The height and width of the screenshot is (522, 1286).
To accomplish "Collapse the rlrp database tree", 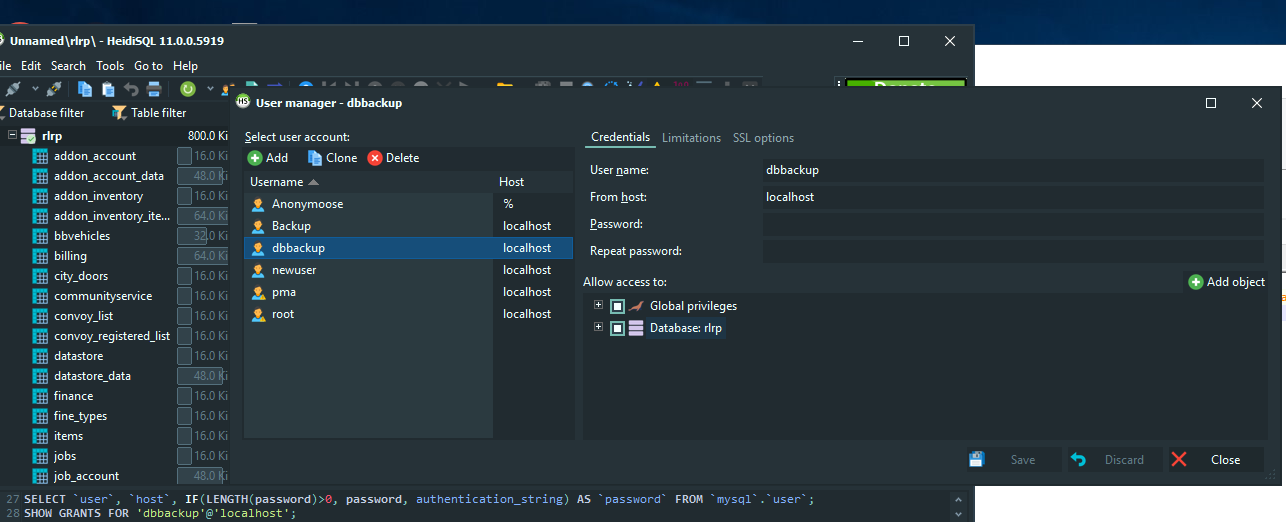I will coord(12,135).
